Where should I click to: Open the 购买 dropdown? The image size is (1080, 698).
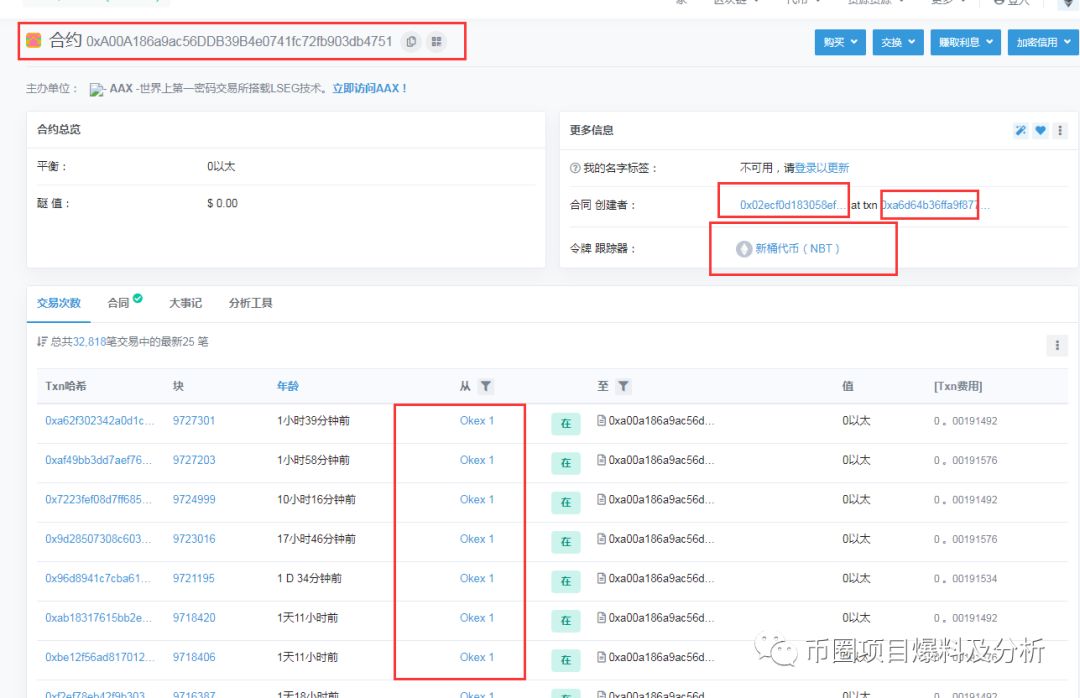(x=840, y=42)
